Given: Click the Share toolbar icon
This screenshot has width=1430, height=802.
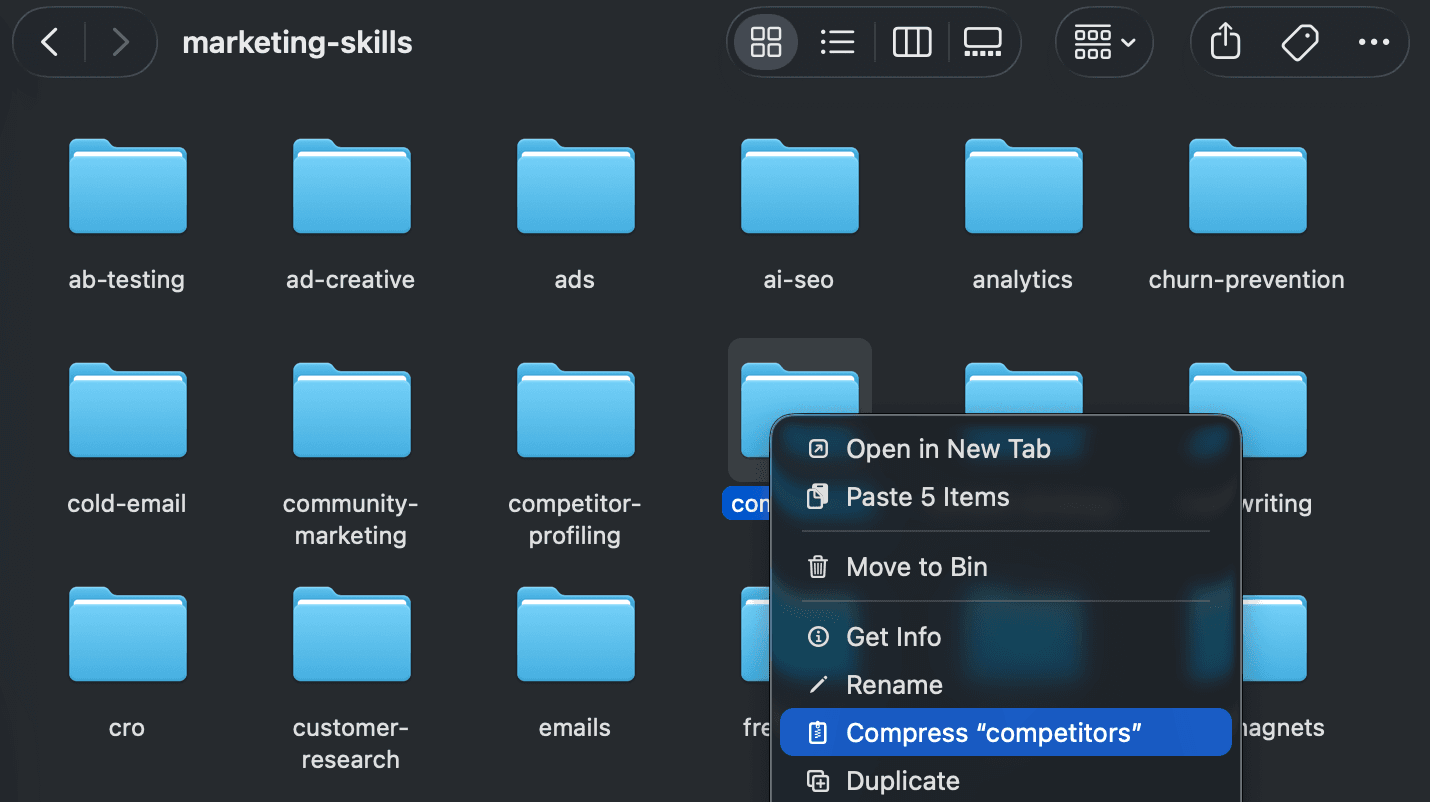Looking at the screenshot, I should (x=1225, y=42).
